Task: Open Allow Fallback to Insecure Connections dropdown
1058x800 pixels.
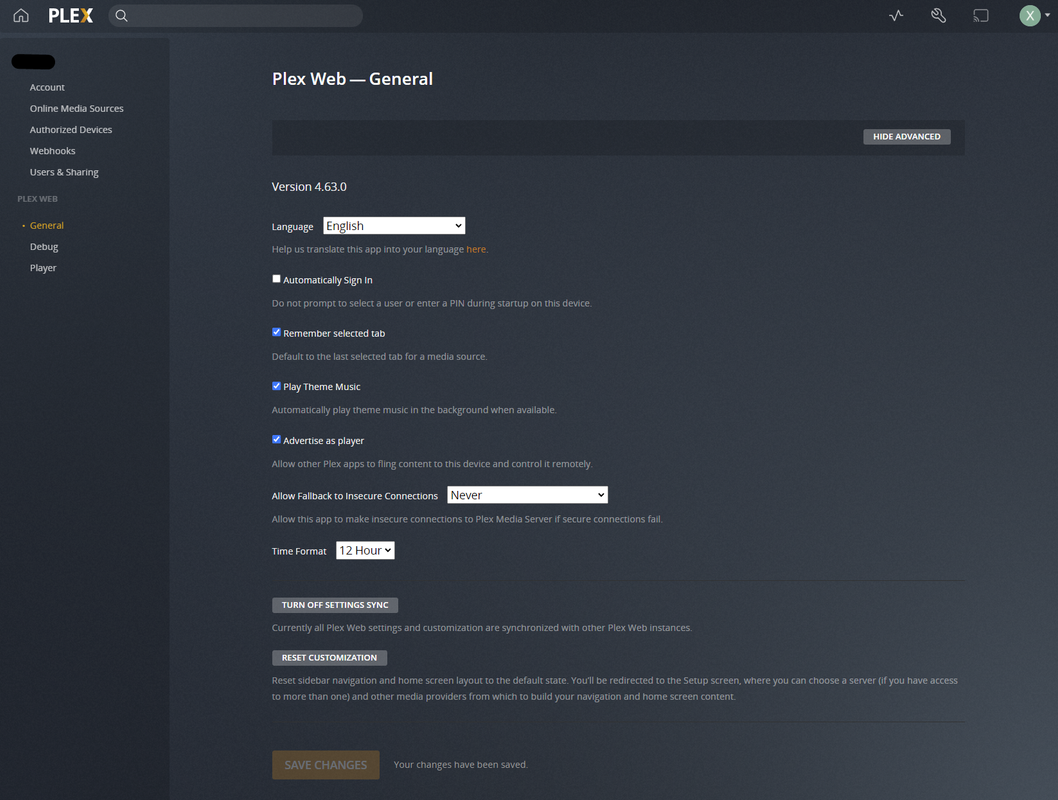Action: (528, 494)
